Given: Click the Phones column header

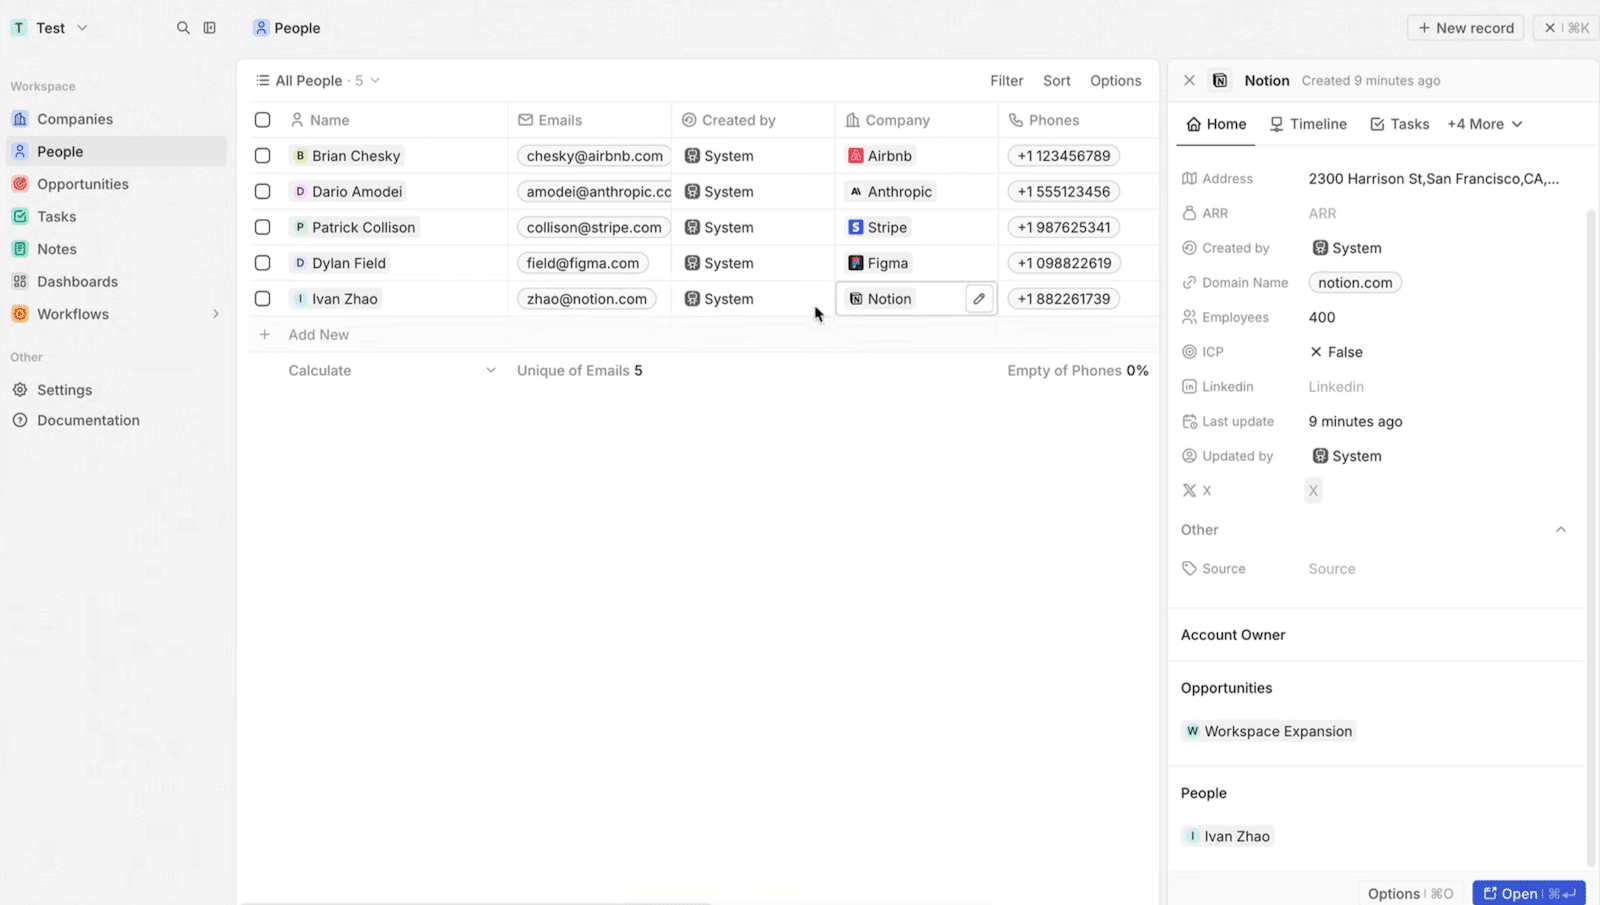Looking at the screenshot, I should [1079, 120].
